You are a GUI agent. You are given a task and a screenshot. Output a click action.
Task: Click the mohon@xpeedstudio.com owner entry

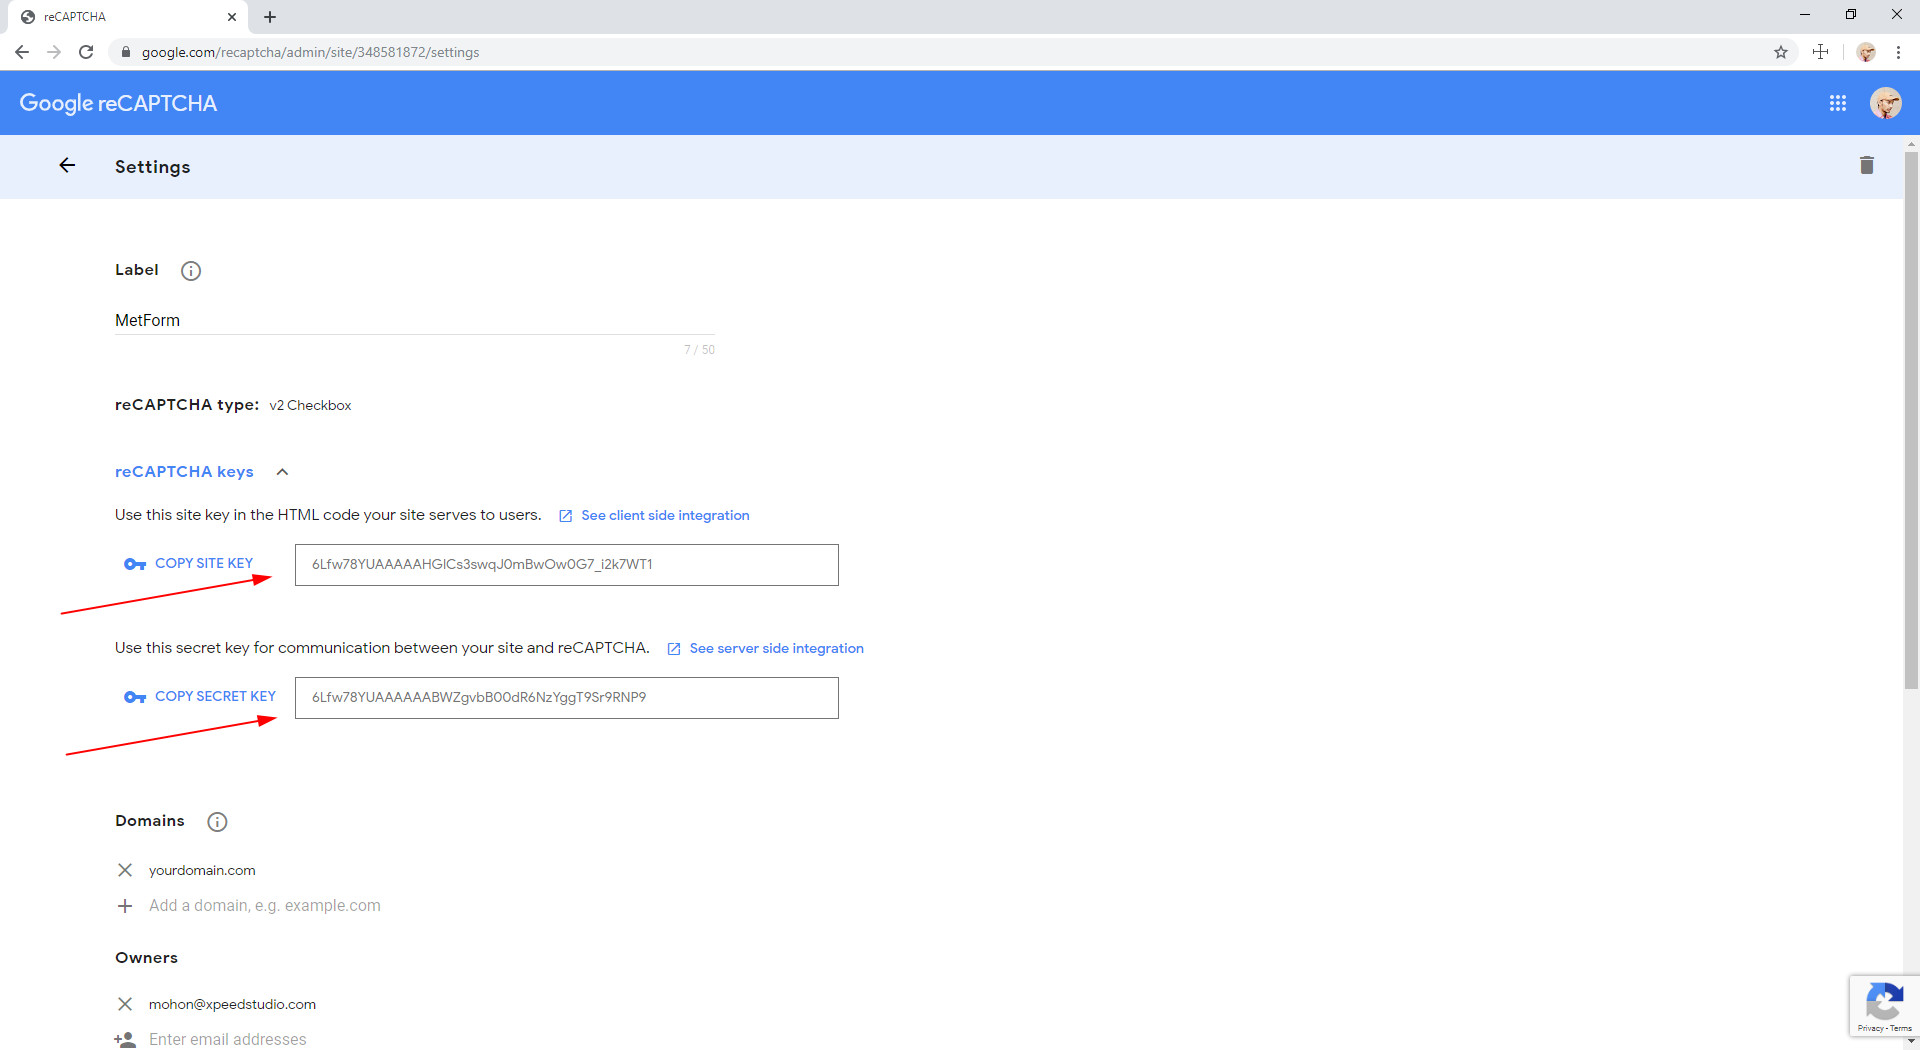click(232, 1005)
